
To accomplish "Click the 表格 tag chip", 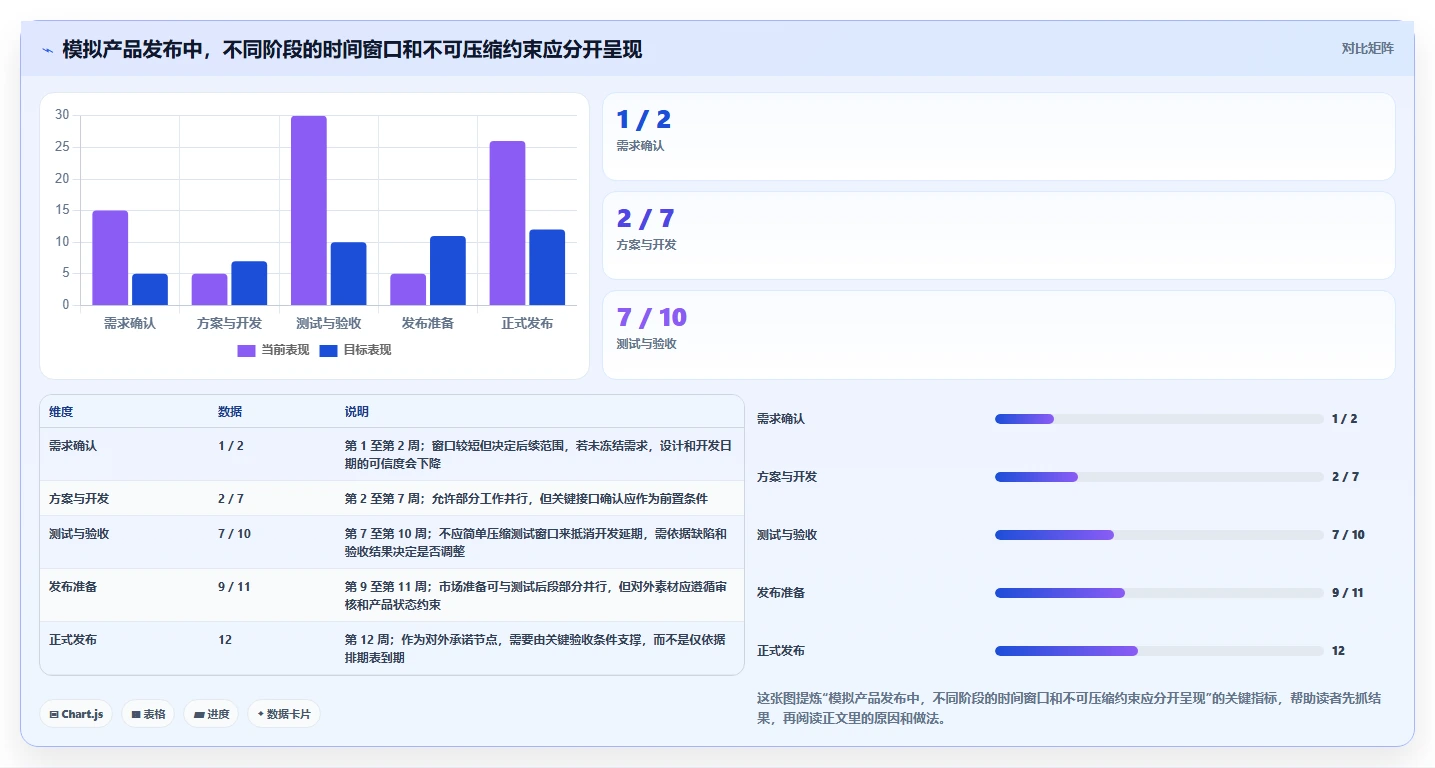I will (x=148, y=714).
